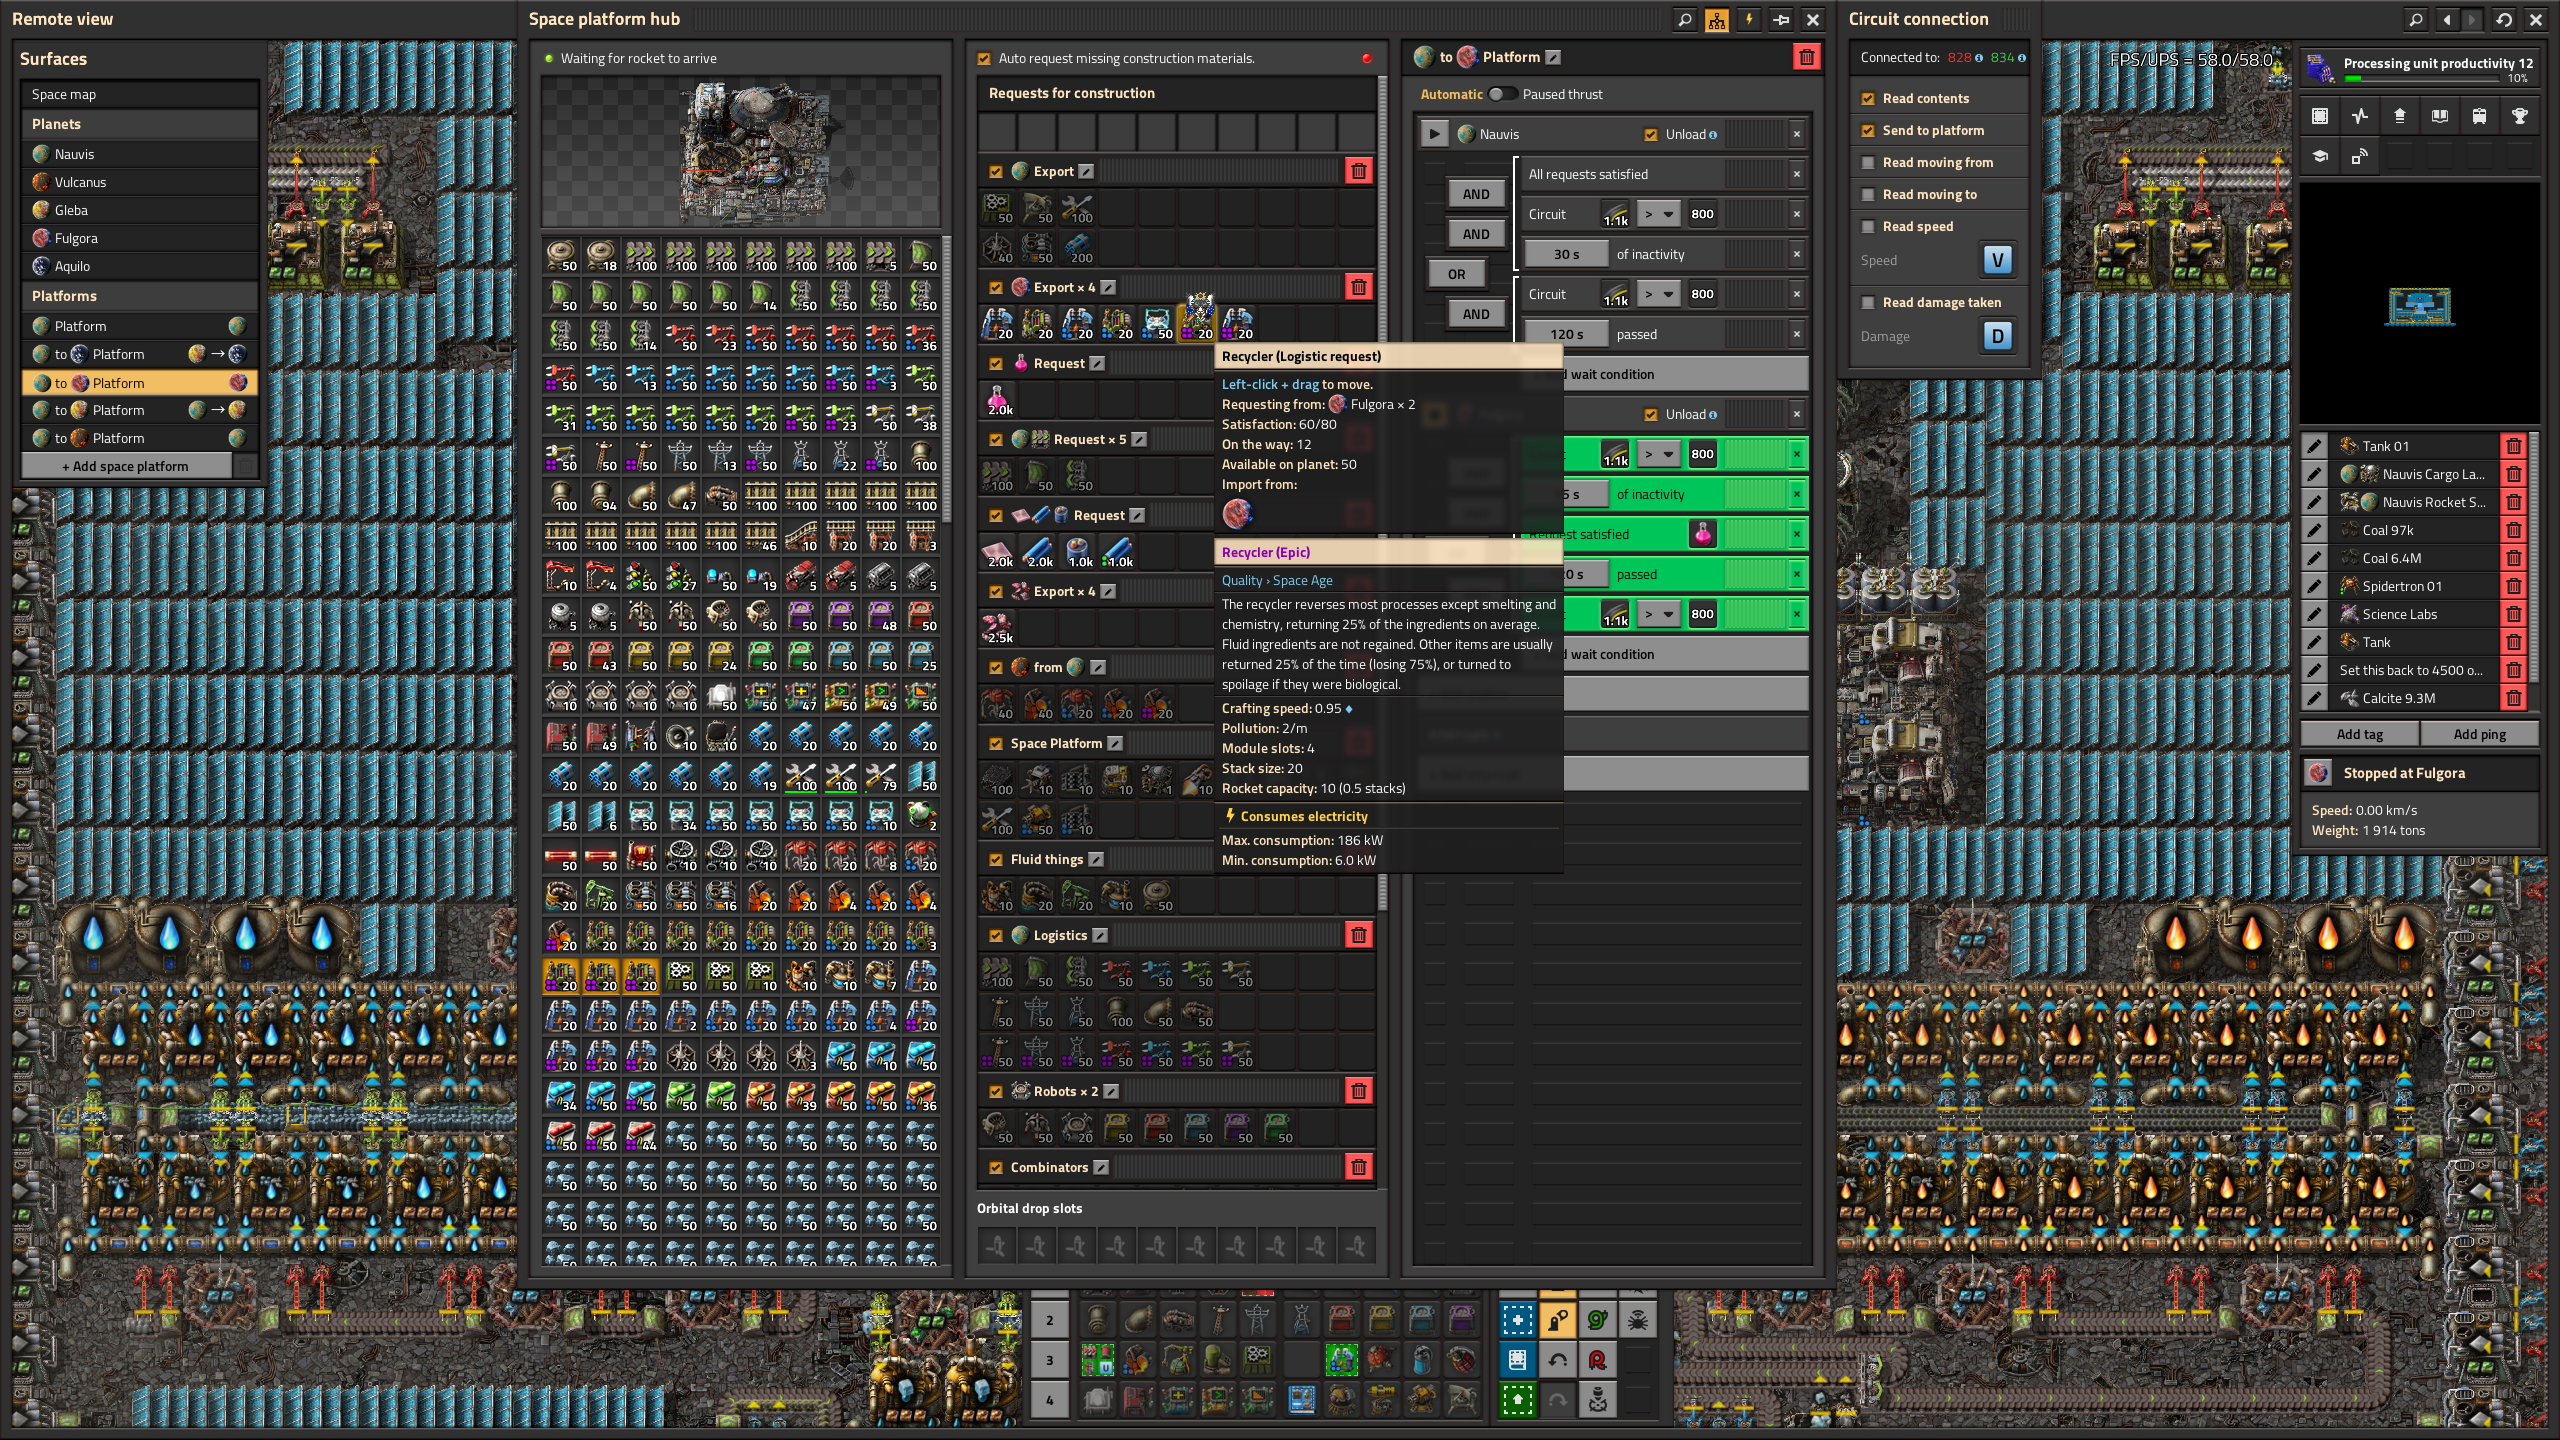
Task: Select Space map in Surfaces list
Action: pyautogui.click(x=140, y=94)
